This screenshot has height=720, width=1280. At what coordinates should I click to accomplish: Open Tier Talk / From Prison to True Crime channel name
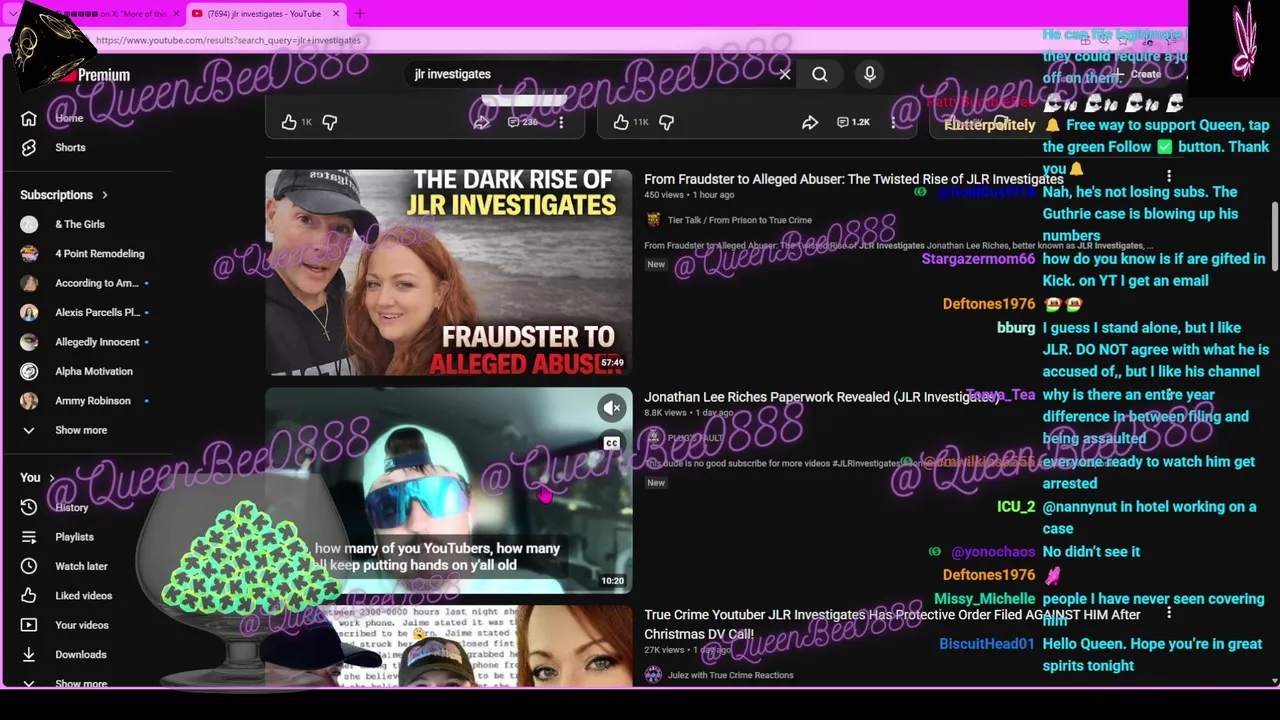pyautogui.click(x=739, y=220)
